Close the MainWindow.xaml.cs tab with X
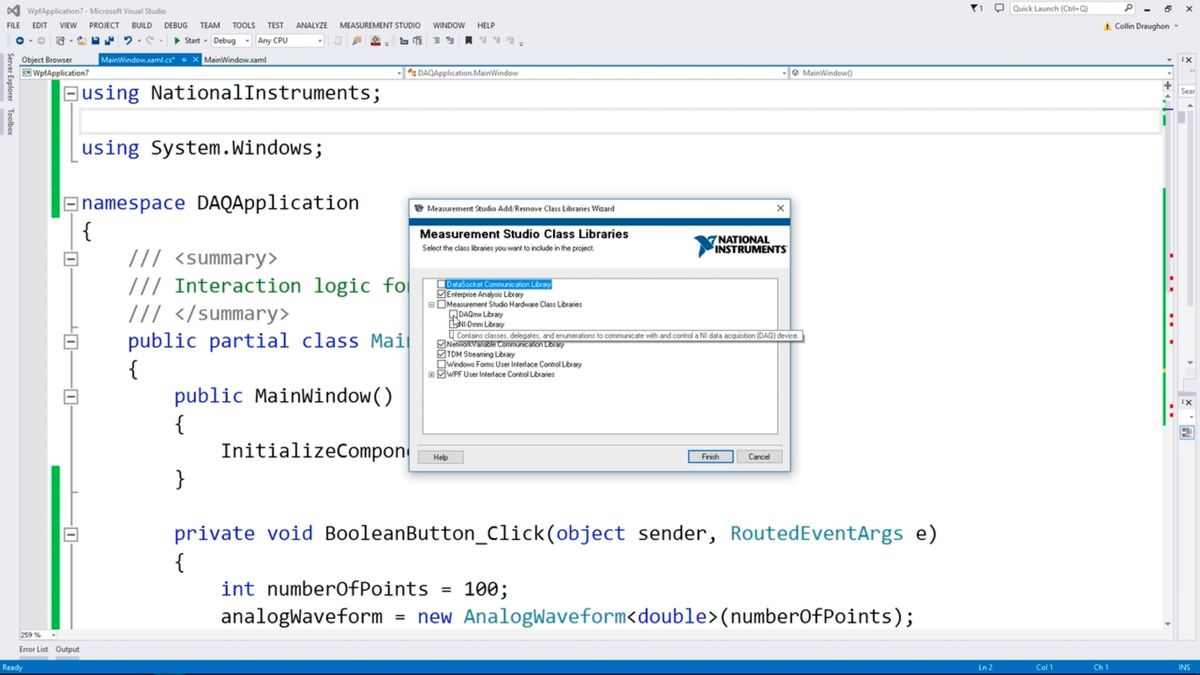The width and height of the screenshot is (1200, 675). [195, 60]
